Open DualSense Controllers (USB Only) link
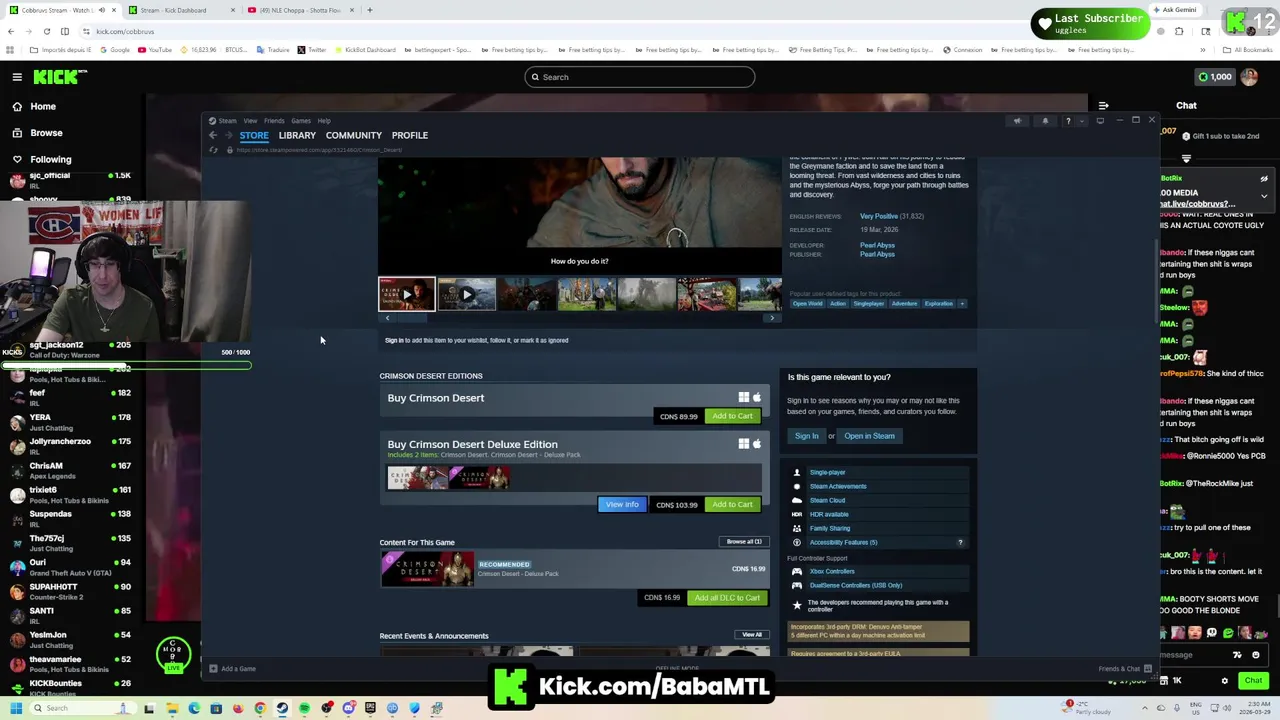1280x720 pixels. pos(856,585)
